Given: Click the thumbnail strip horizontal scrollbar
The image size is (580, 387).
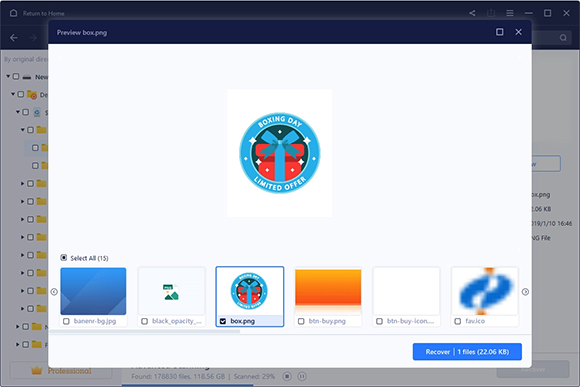Looking at the screenshot, I should pos(145,332).
